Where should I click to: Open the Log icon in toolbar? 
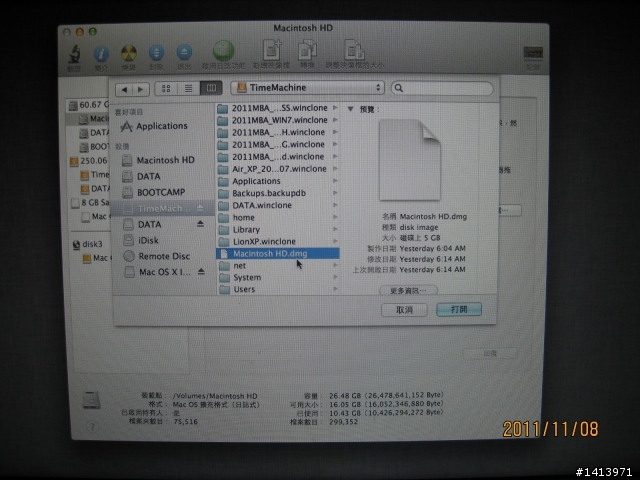click(533, 53)
